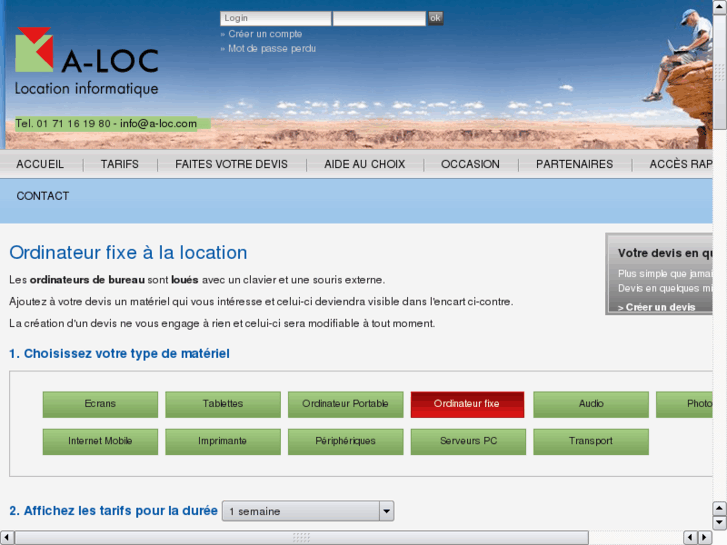
Task: Open the PARTENAIRES menu item
Action: tap(574, 164)
